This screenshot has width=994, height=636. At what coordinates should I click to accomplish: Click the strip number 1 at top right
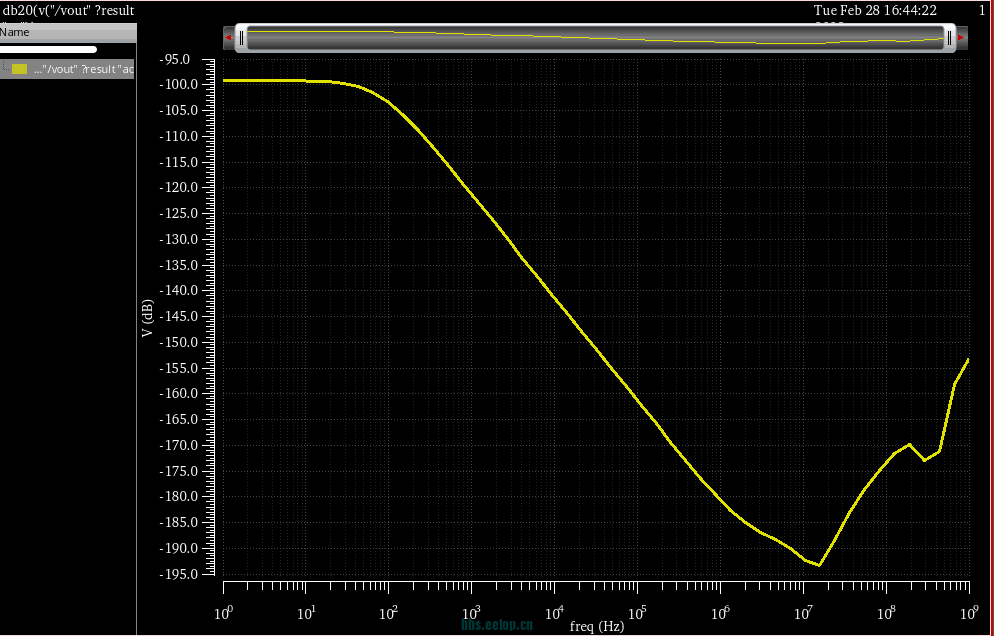point(981,10)
